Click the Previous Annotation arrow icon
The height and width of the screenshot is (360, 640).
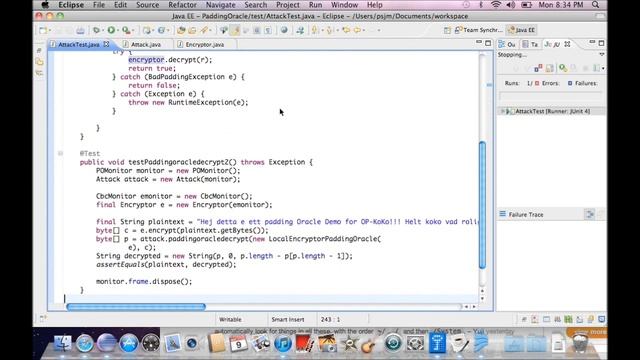click(x=329, y=30)
